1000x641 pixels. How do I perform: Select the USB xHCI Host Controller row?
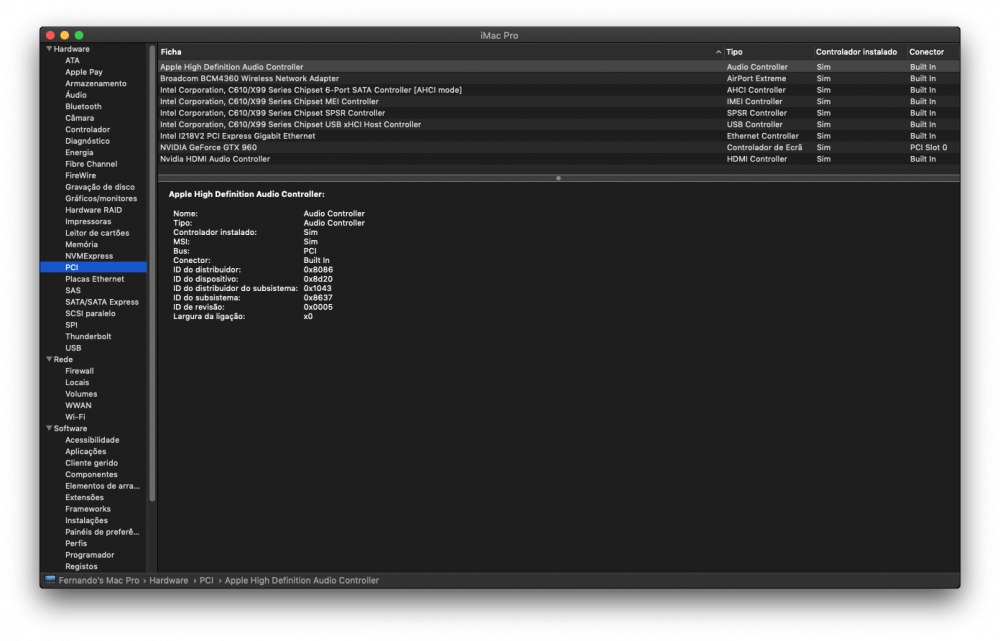[x=558, y=124]
